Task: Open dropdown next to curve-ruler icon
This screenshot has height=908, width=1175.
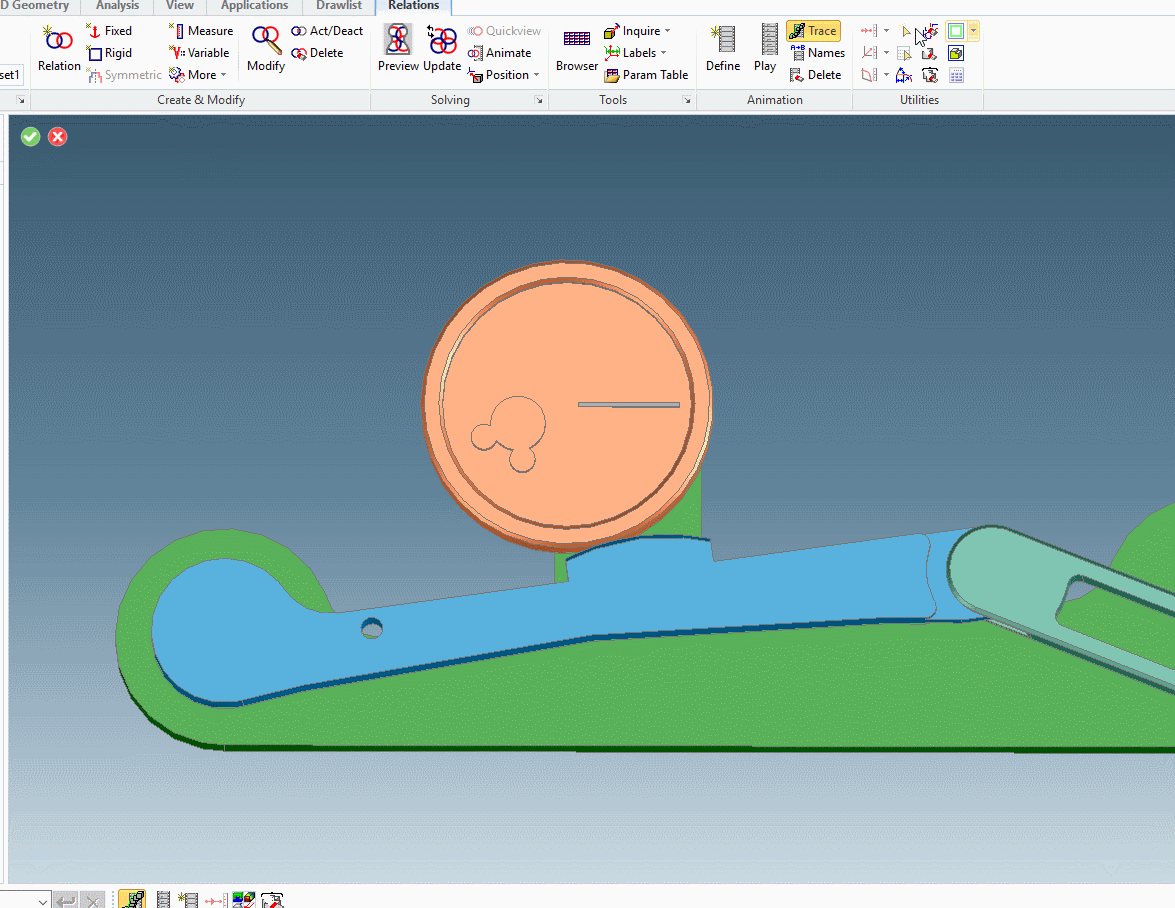Action: tap(886, 75)
